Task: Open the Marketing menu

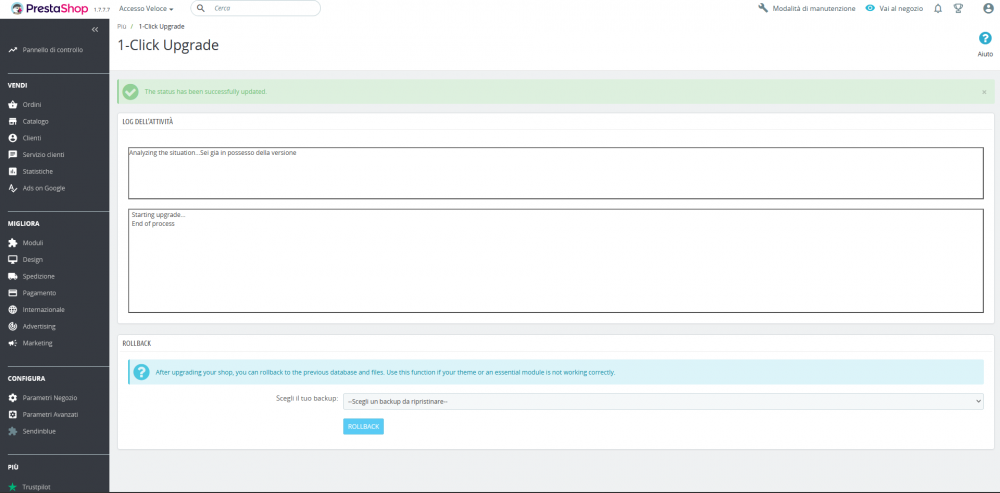Action: pyautogui.click(x=38, y=343)
